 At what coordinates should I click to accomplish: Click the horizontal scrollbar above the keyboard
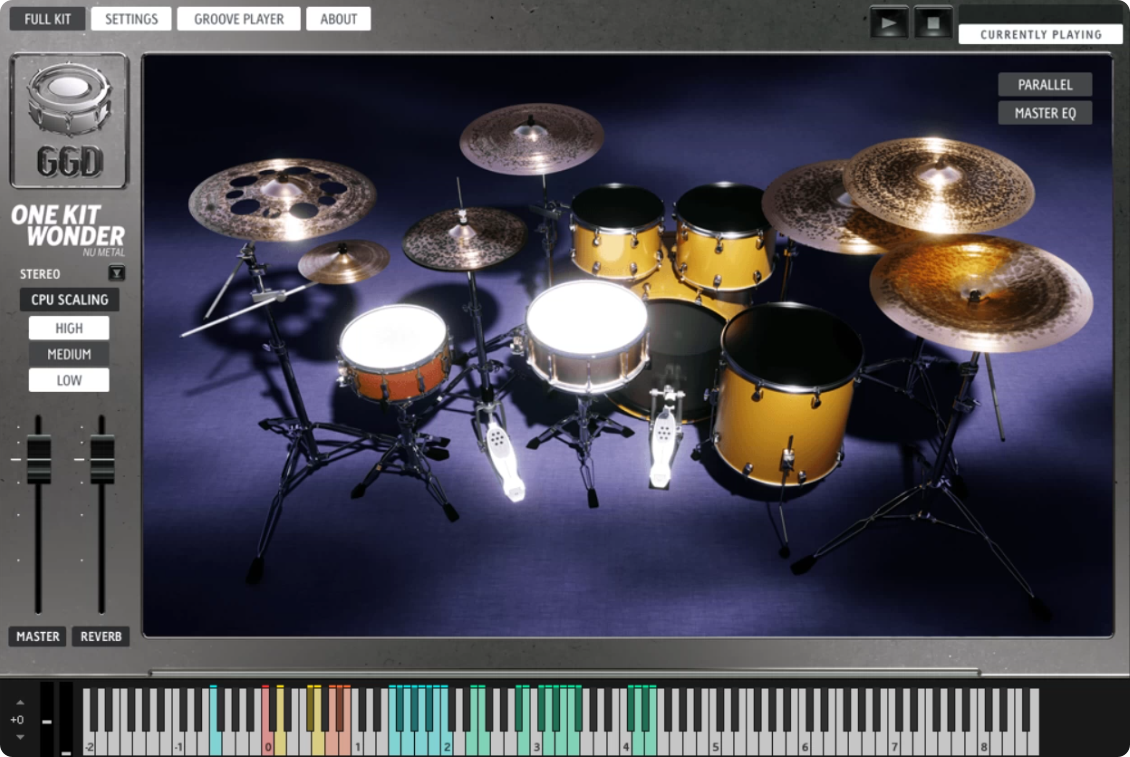(x=565, y=673)
